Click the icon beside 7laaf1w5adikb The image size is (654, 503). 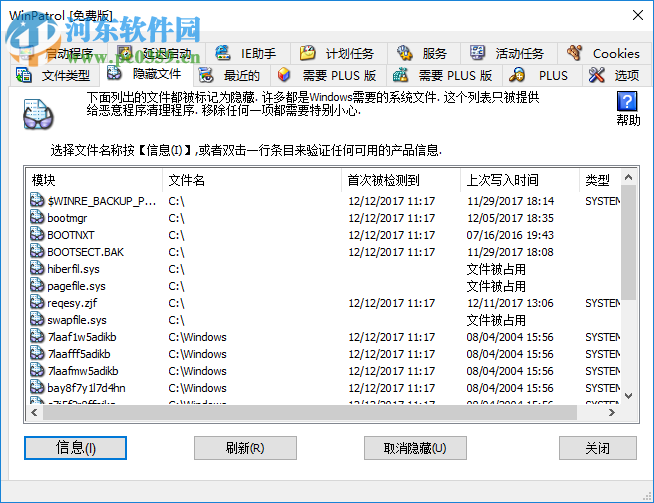(37, 336)
